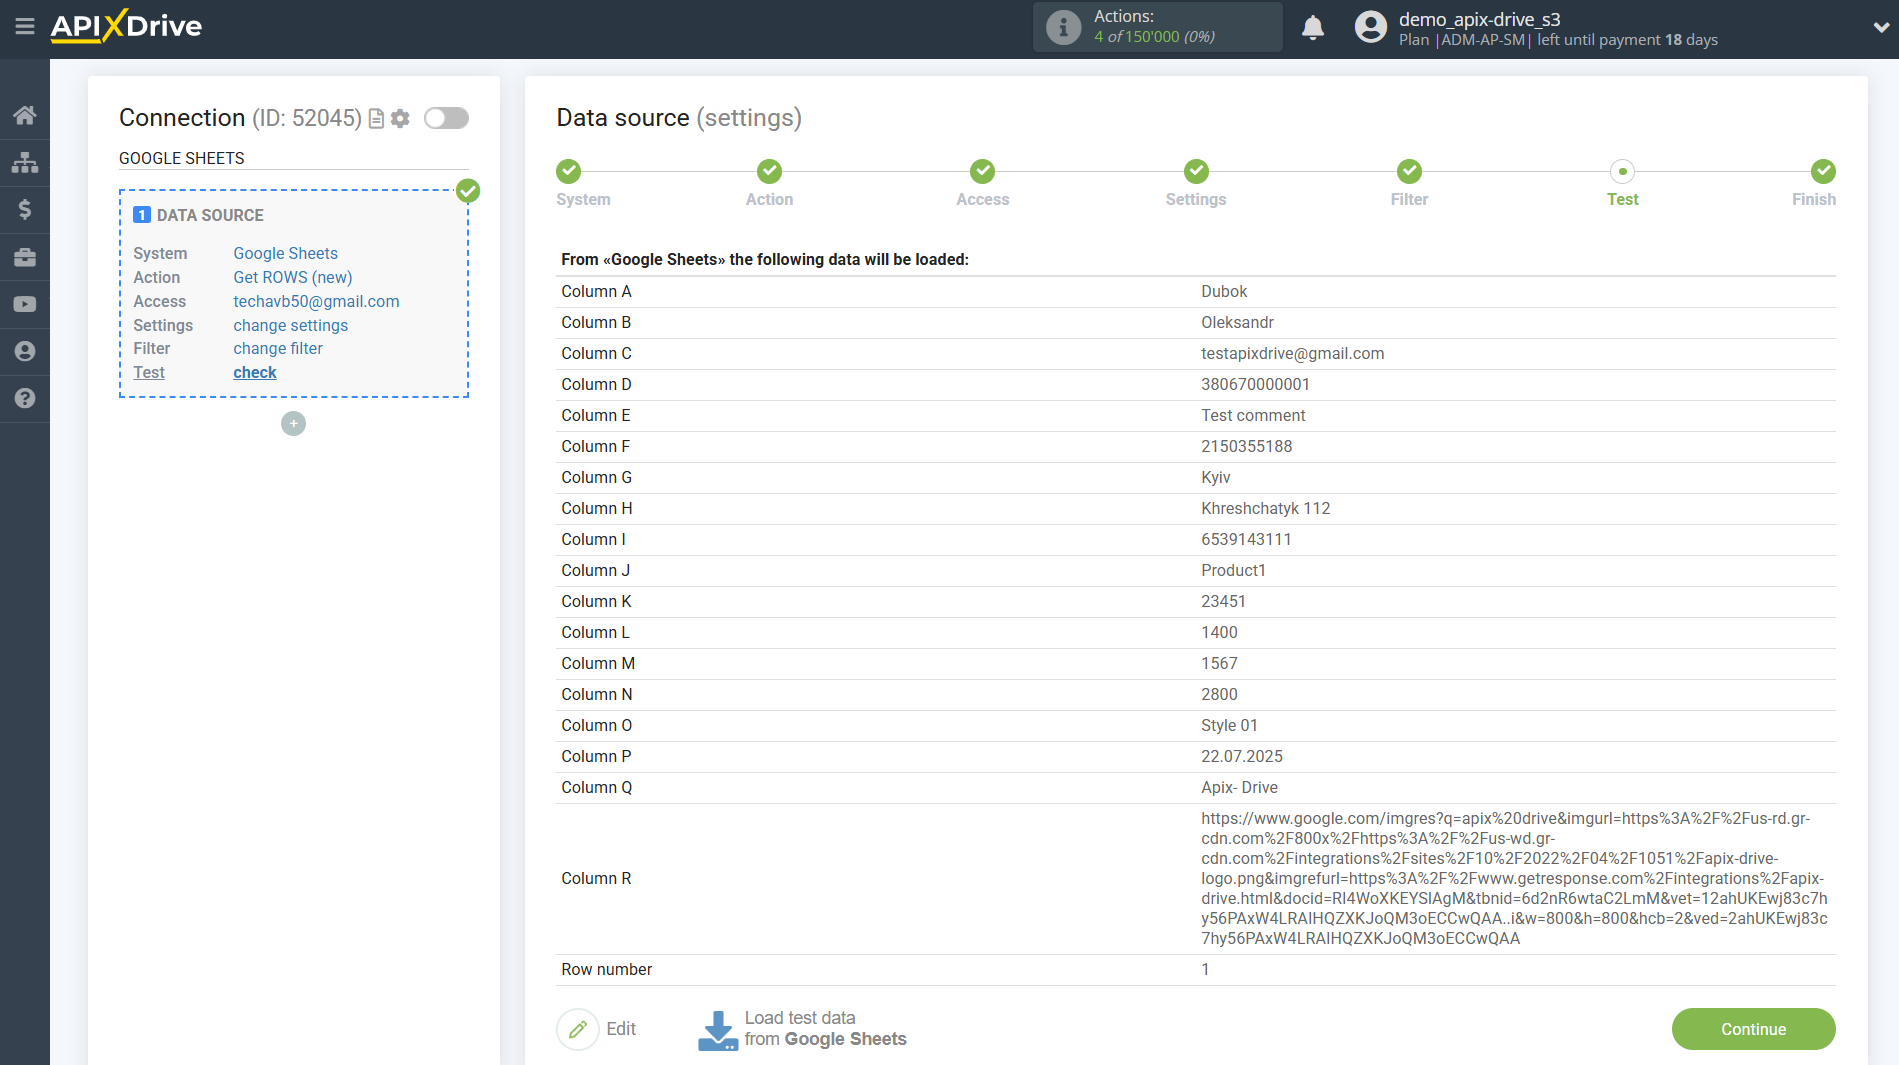Click the Row number label
This screenshot has height=1065, width=1899.
[606, 969]
